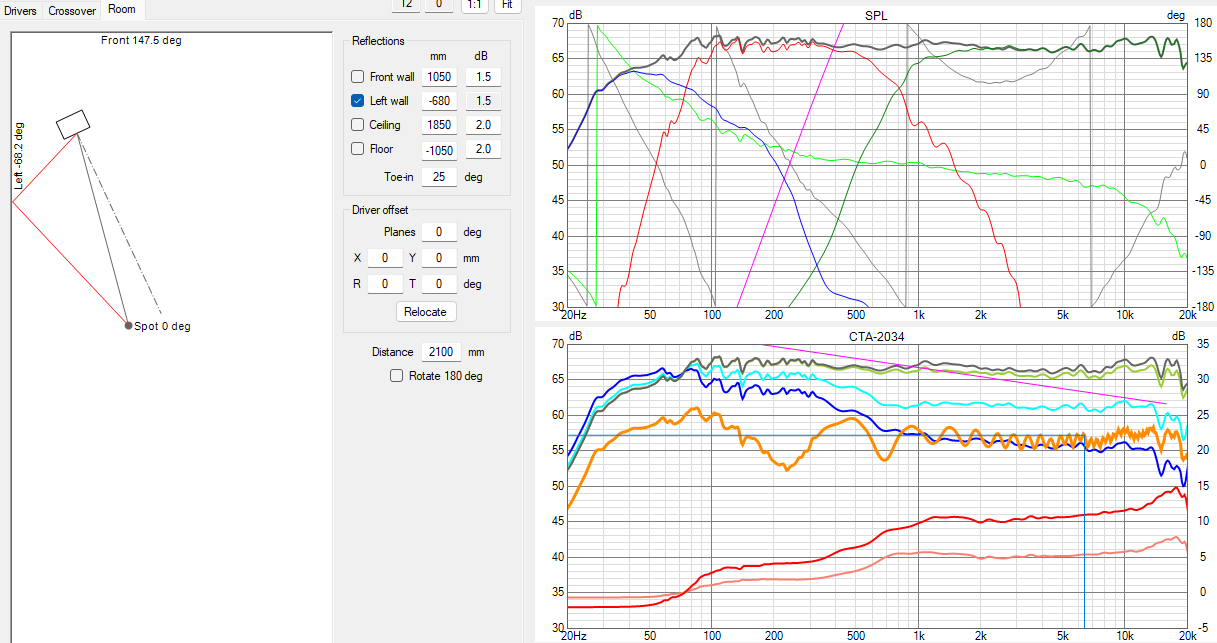Image resolution: width=1217 pixels, height=643 pixels.
Task: Click the driver offset R field
Action: pyautogui.click(x=385, y=284)
